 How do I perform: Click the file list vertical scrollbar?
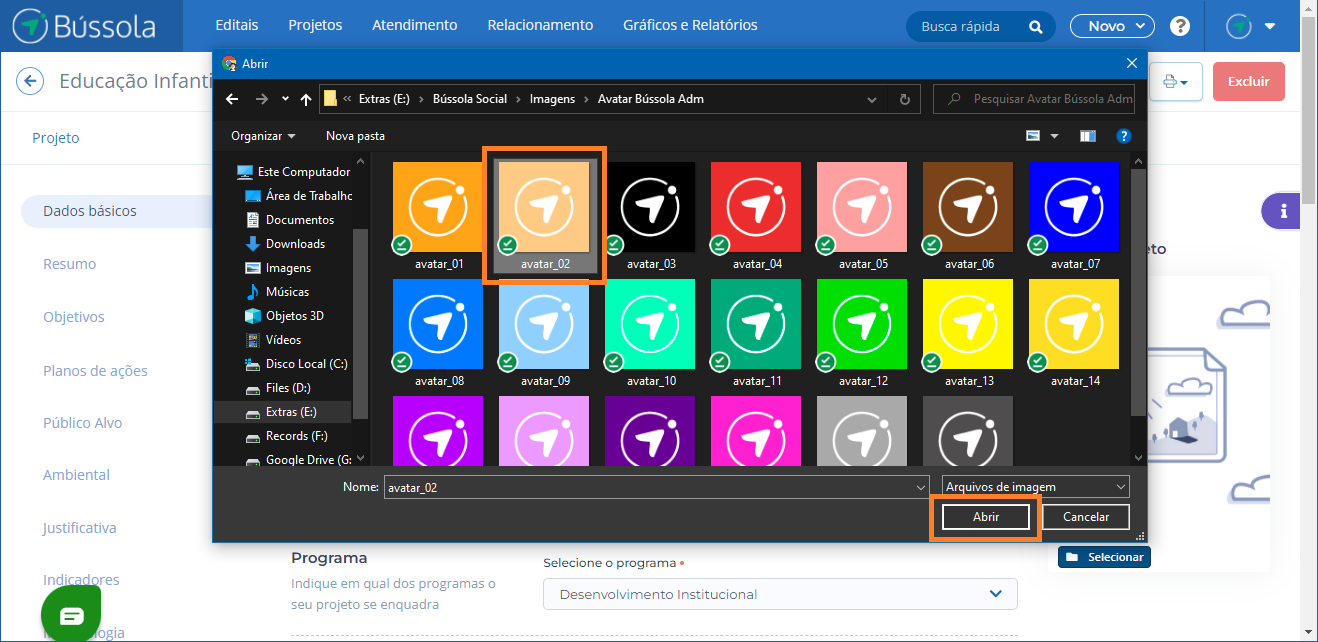click(x=1138, y=290)
